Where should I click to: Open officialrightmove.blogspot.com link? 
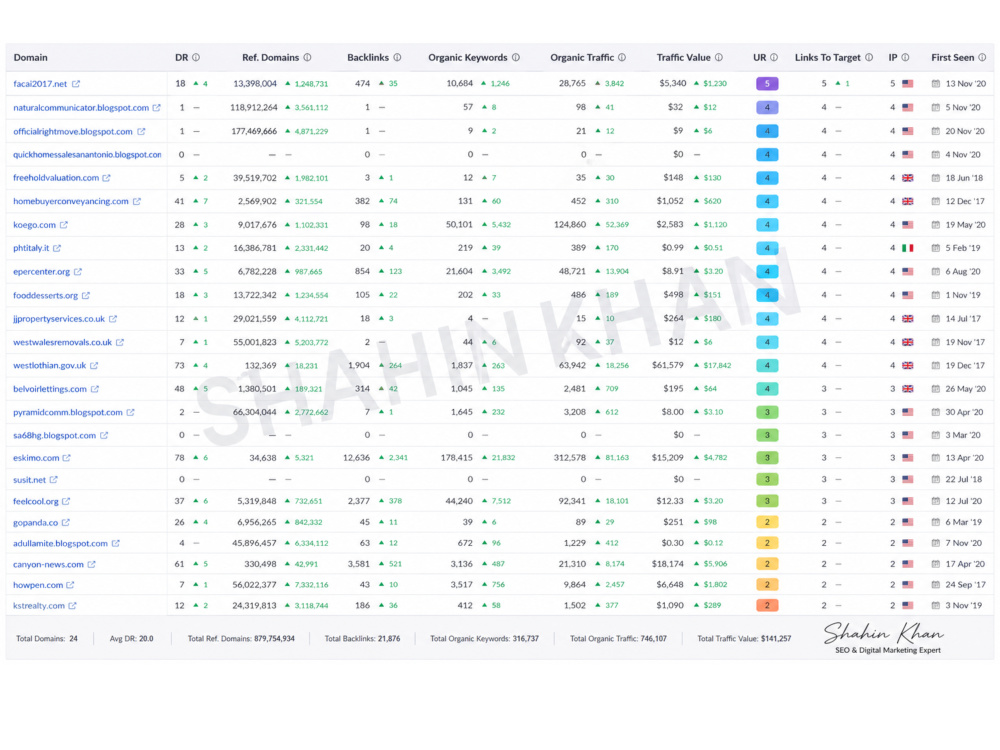73,131
